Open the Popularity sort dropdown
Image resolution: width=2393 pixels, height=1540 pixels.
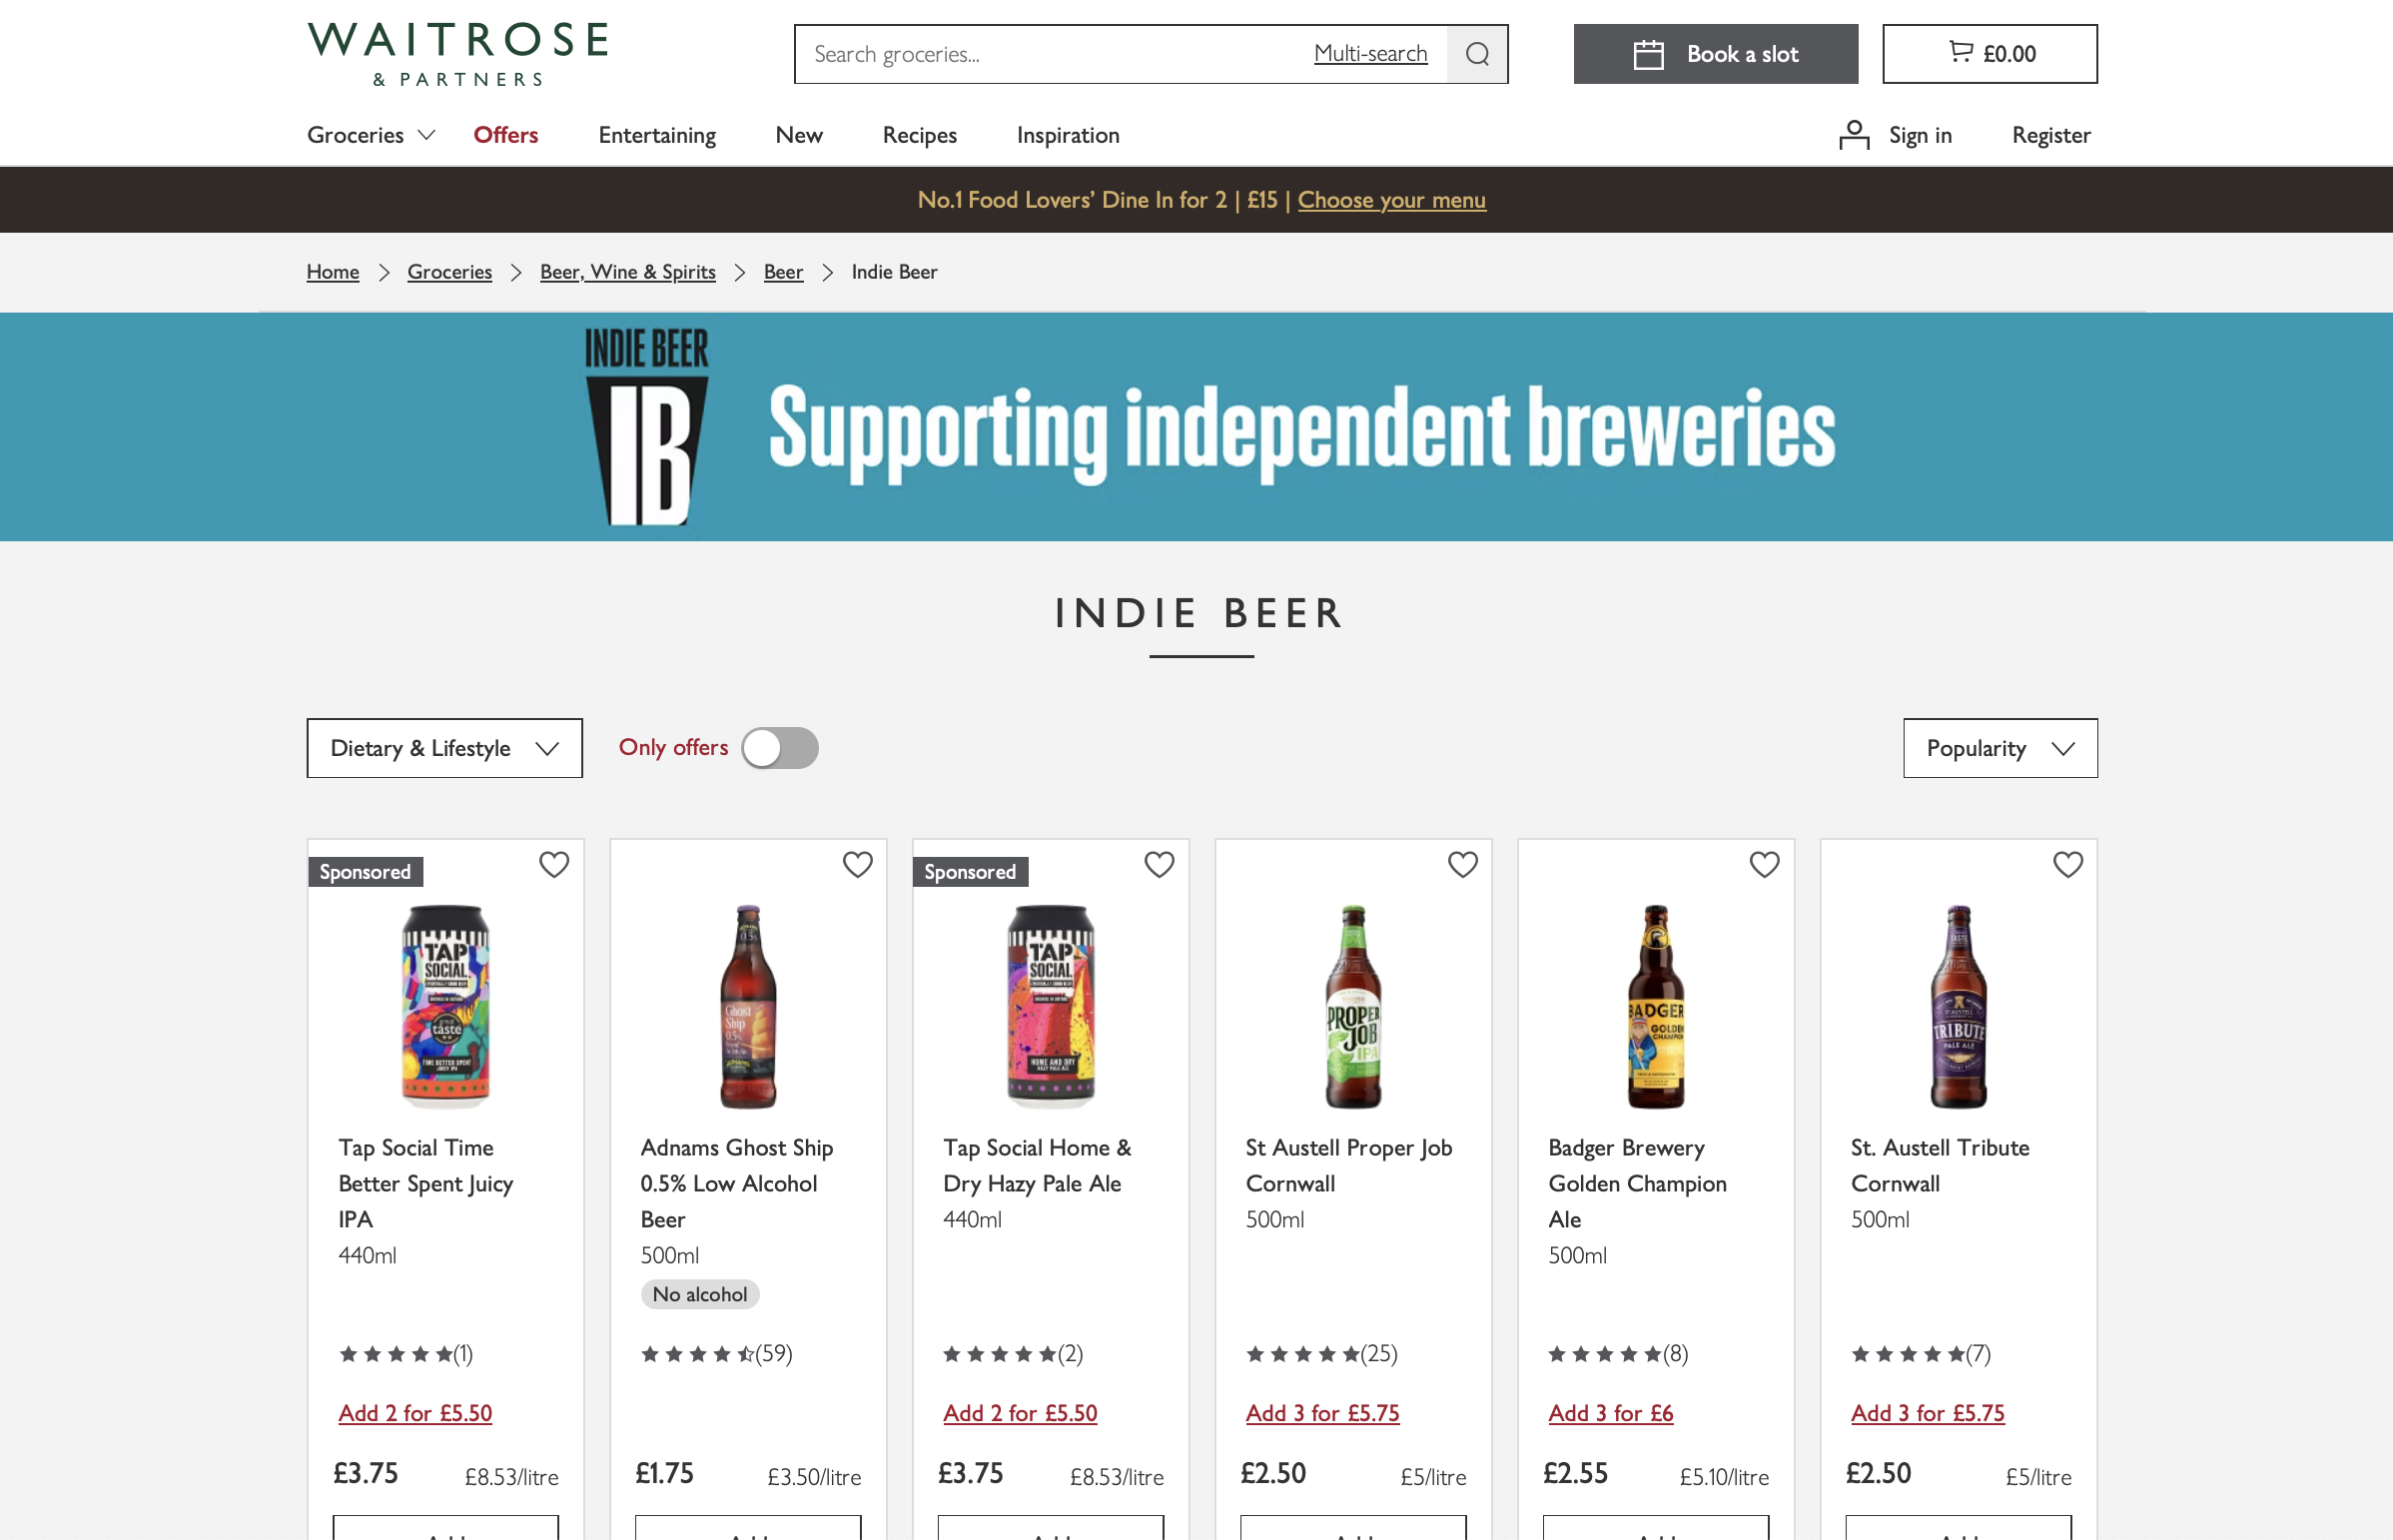(x=1999, y=748)
